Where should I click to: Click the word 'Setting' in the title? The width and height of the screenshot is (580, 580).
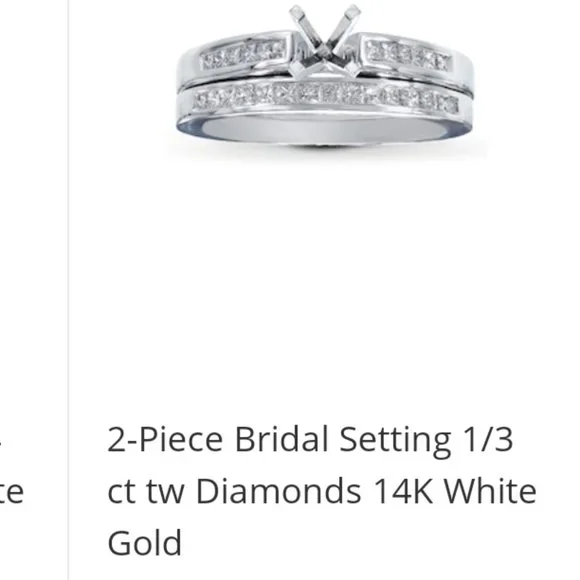coord(395,442)
